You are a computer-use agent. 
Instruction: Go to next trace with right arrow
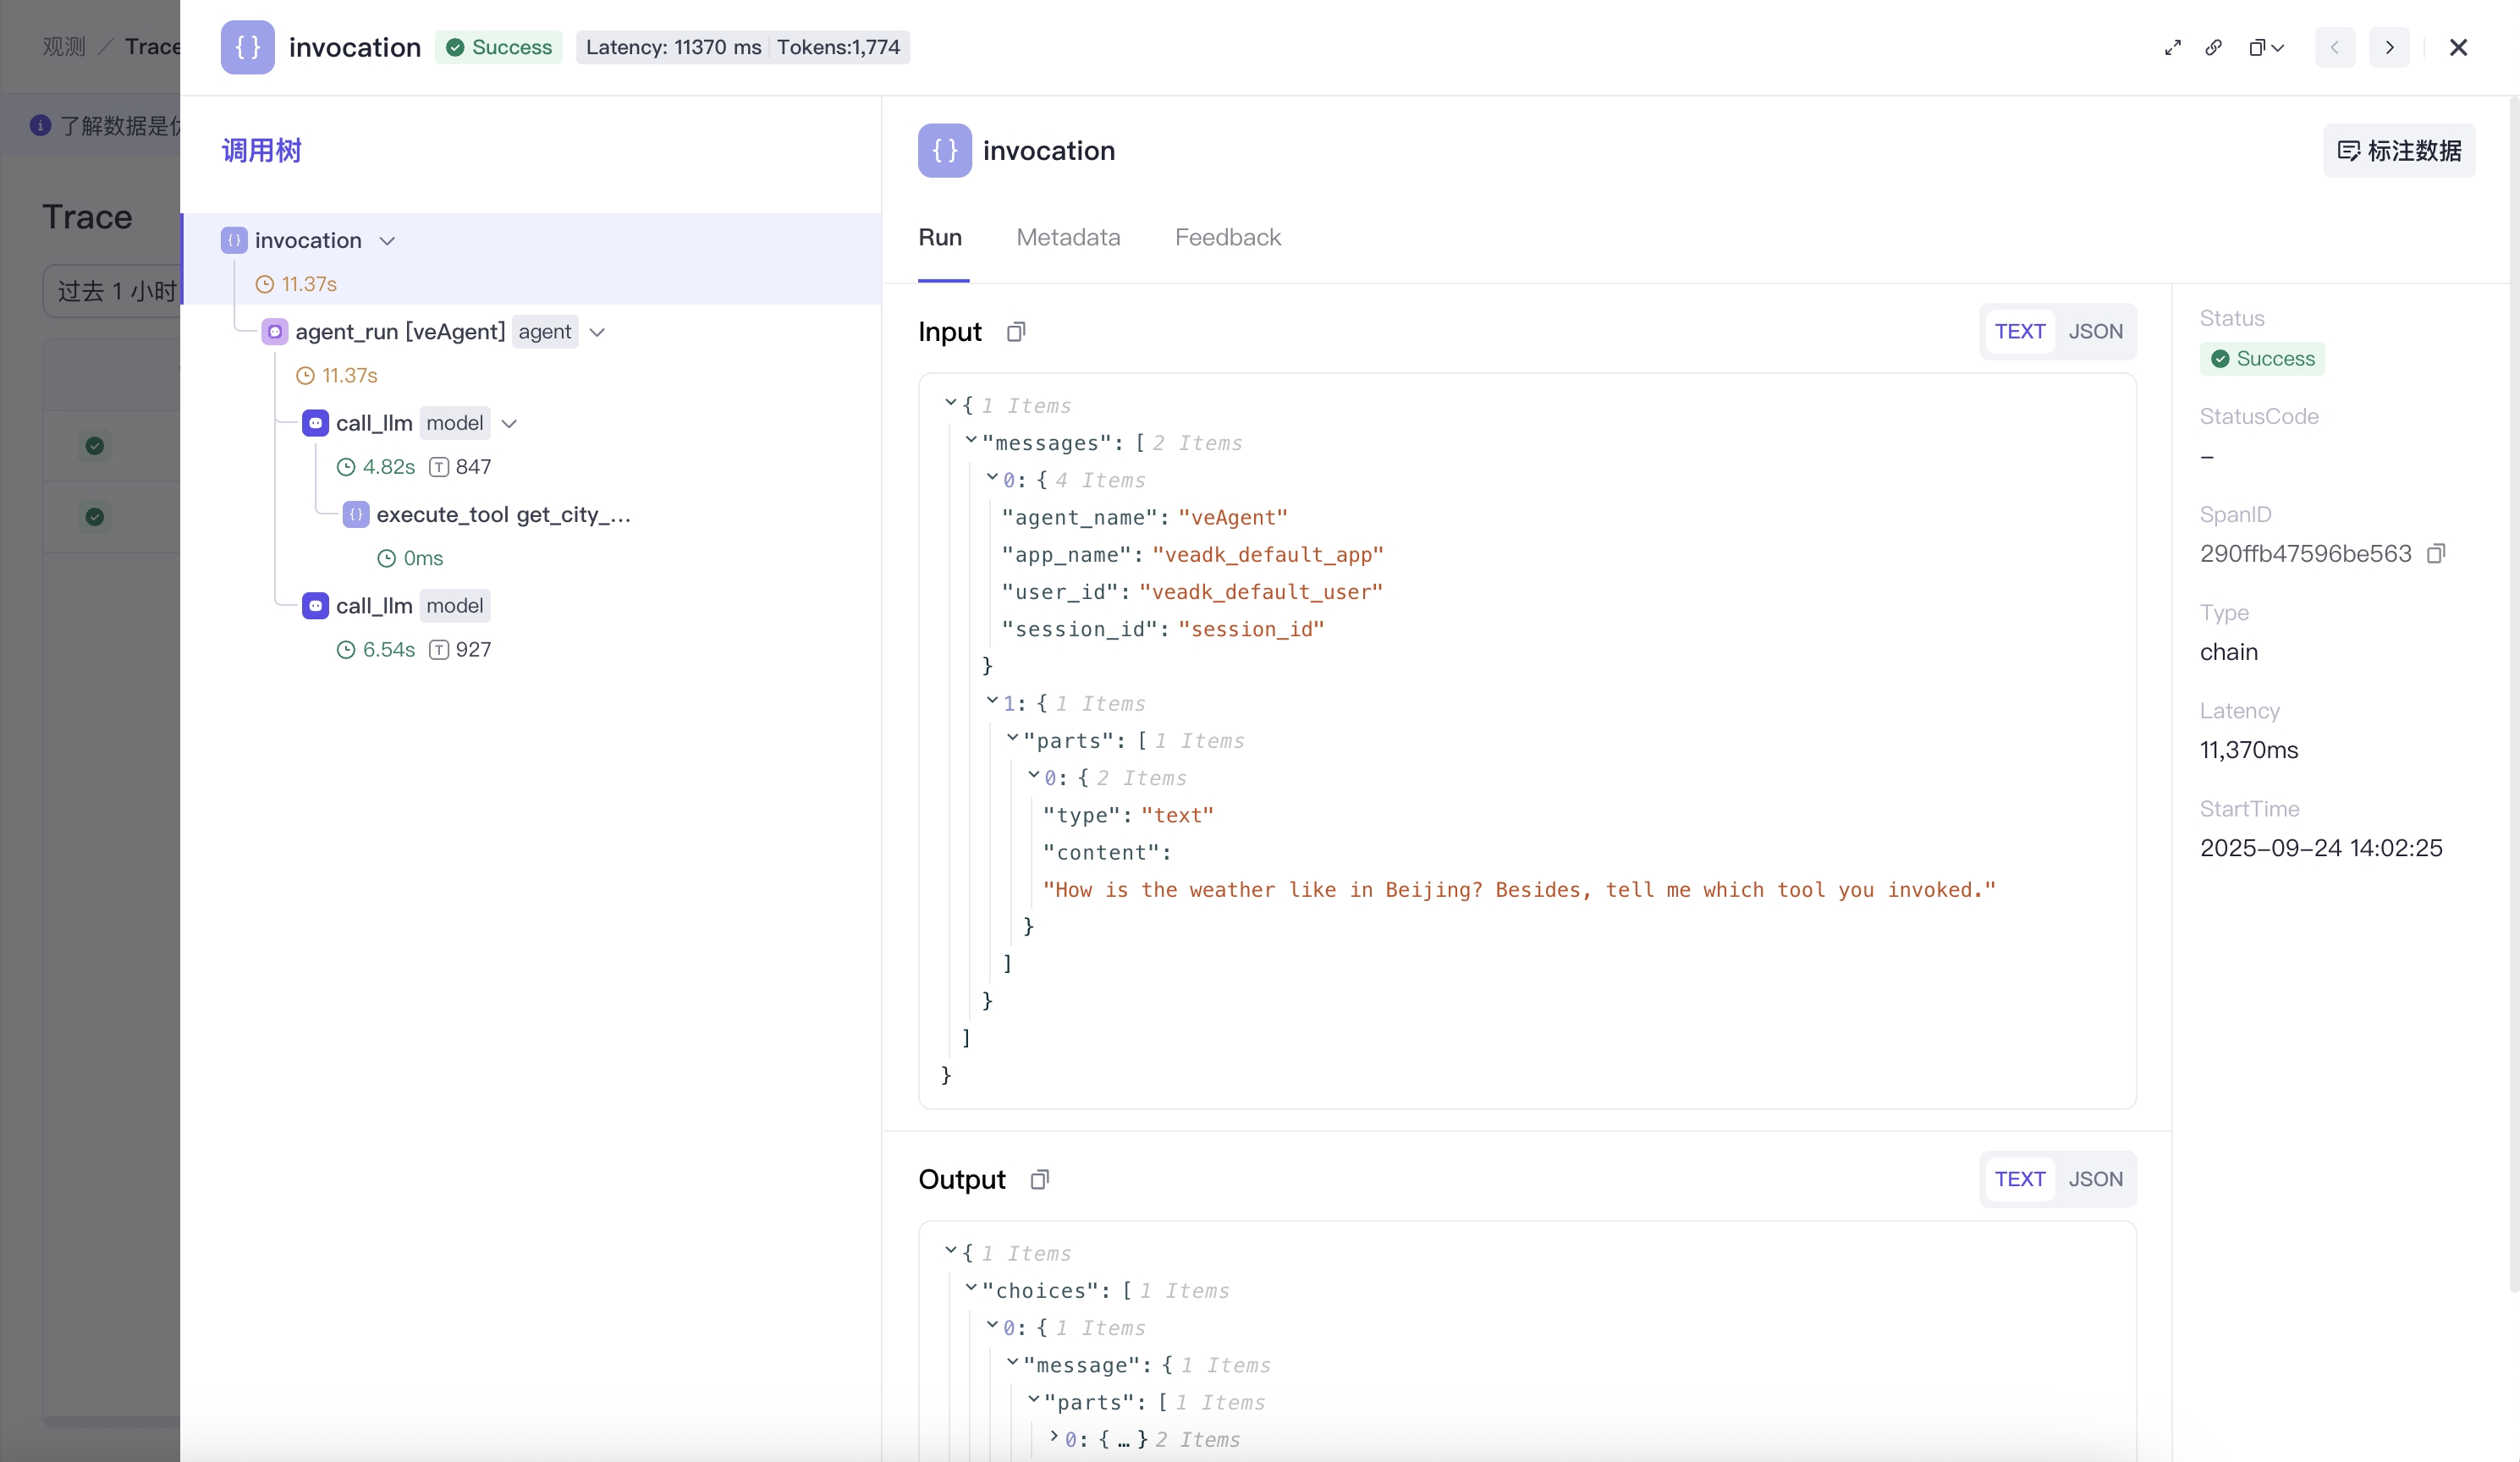(2389, 48)
